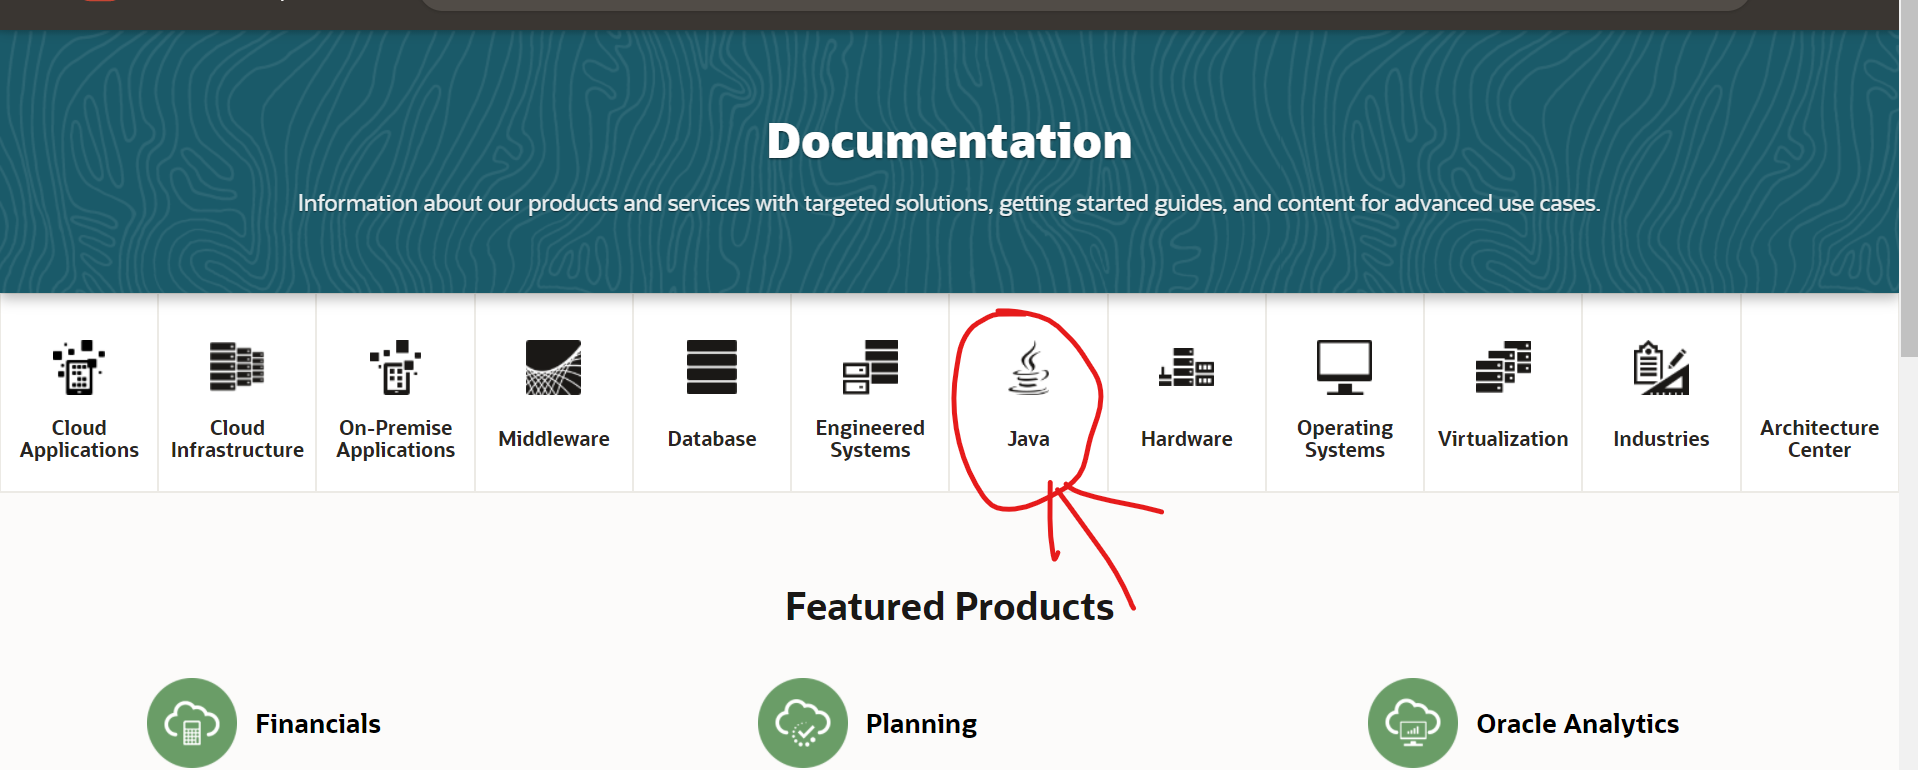Go to Engineered Systems label

click(x=870, y=439)
